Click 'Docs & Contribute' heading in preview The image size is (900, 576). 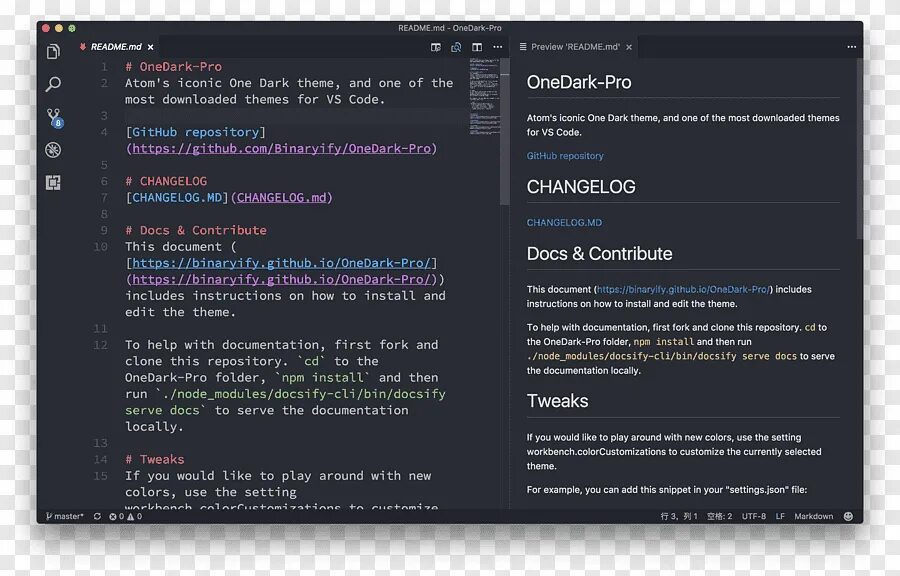(x=599, y=254)
